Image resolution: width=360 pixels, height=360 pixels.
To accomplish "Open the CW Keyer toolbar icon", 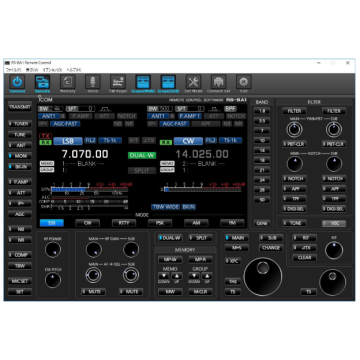I will [x=118, y=82].
